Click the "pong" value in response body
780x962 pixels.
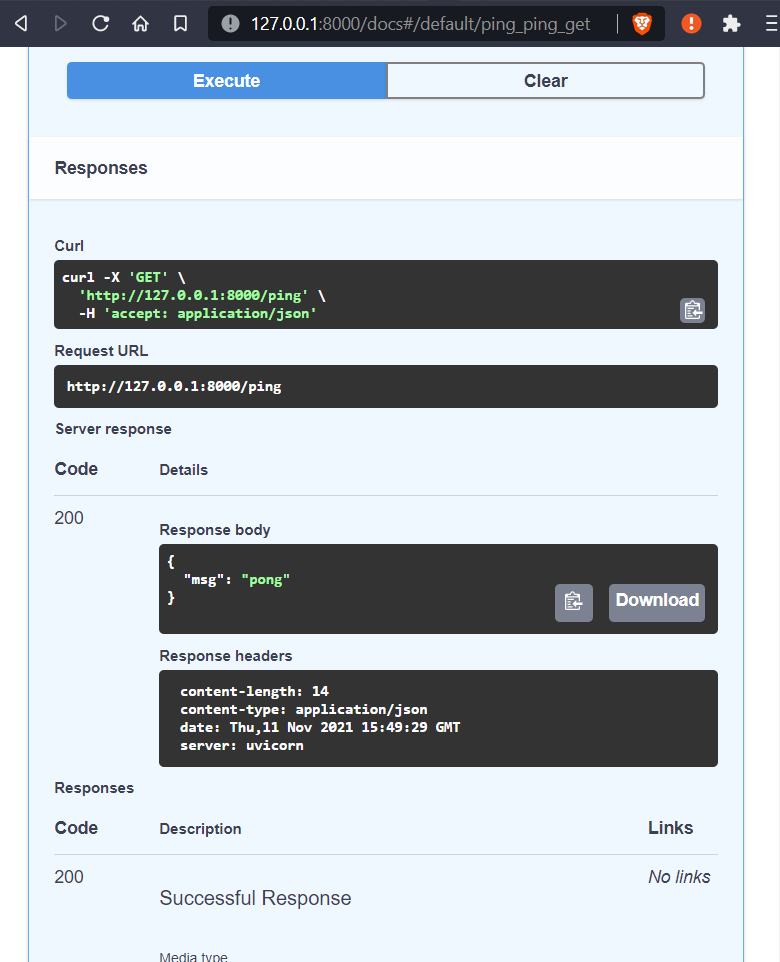tap(265, 580)
